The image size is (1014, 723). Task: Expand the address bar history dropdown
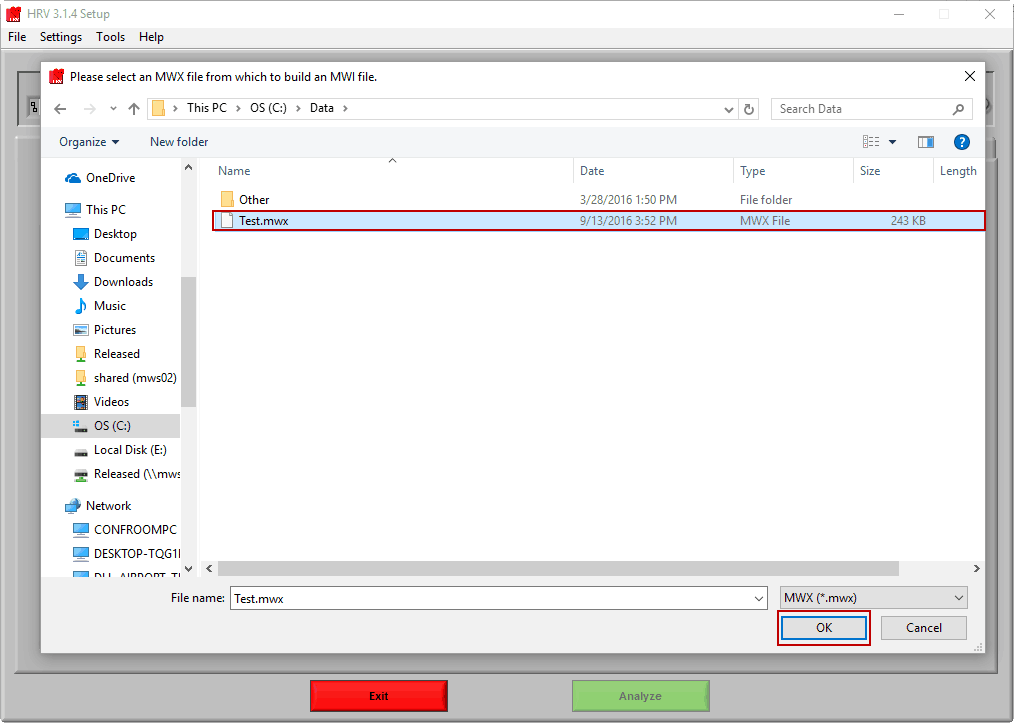729,109
